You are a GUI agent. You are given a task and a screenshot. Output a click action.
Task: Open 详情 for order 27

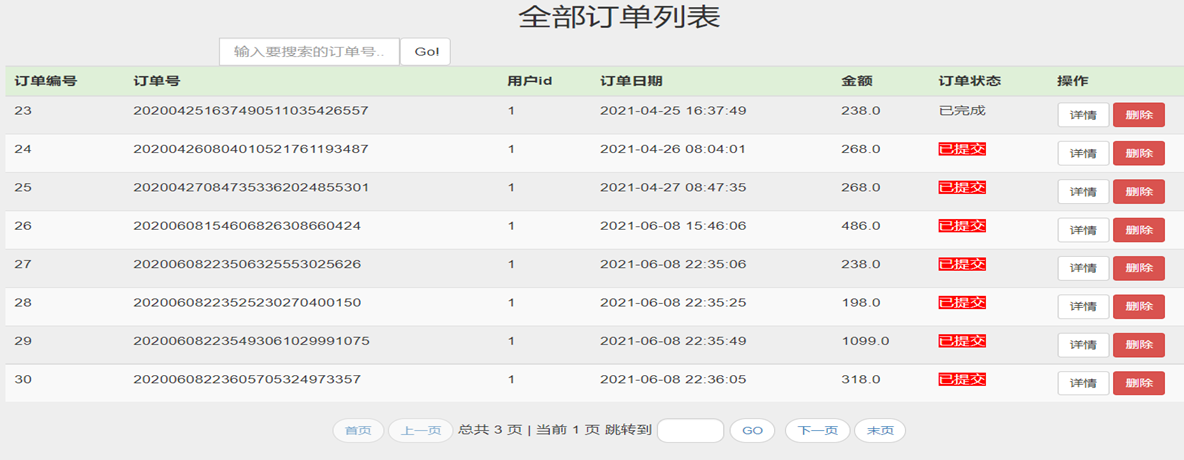tap(1084, 268)
